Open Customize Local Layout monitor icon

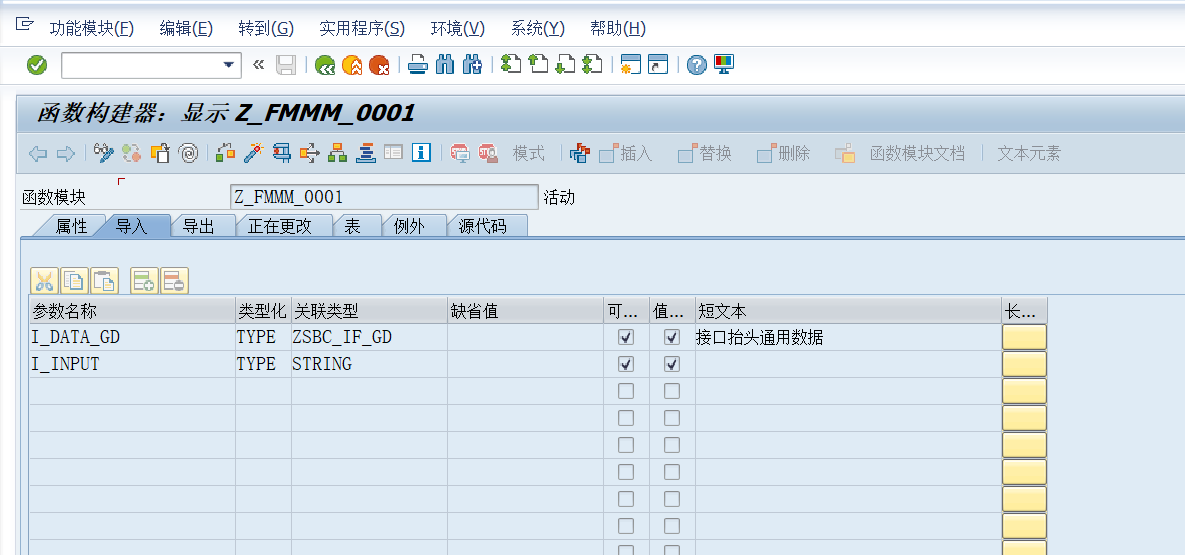[x=724, y=65]
